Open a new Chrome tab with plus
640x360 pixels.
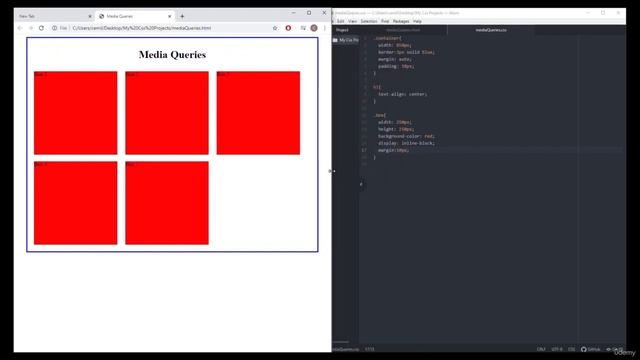click(182, 16)
